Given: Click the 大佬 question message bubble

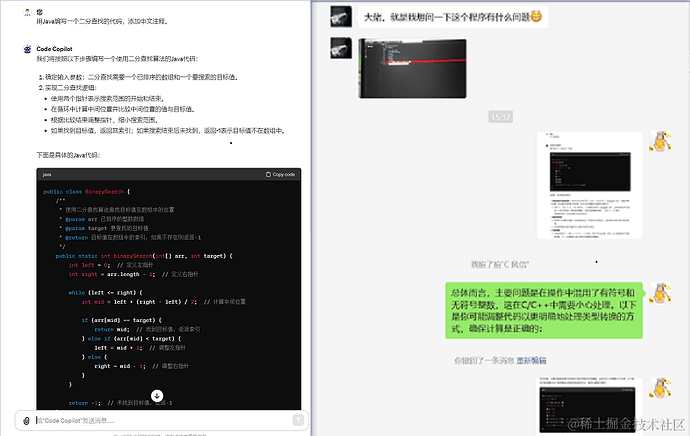Looking at the screenshot, I should pyautogui.click(x=453, y=17).
